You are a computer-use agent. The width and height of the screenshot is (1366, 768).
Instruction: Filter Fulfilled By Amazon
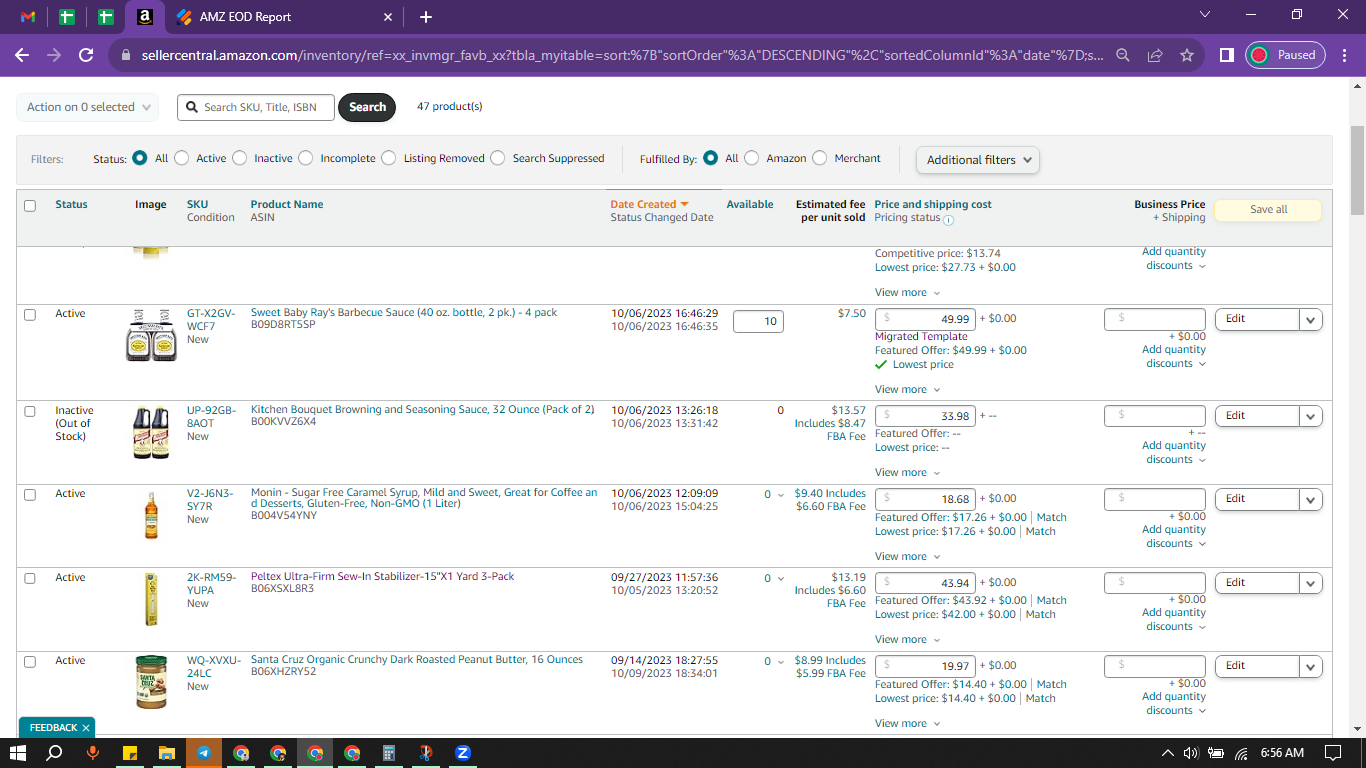752,158
